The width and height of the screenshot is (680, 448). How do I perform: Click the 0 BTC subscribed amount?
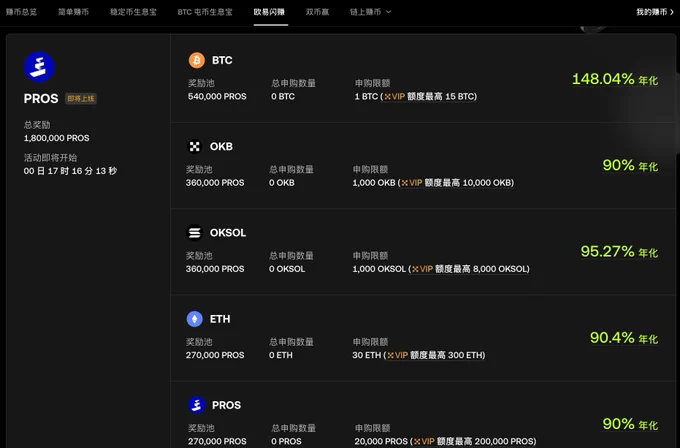pos(283,96)
